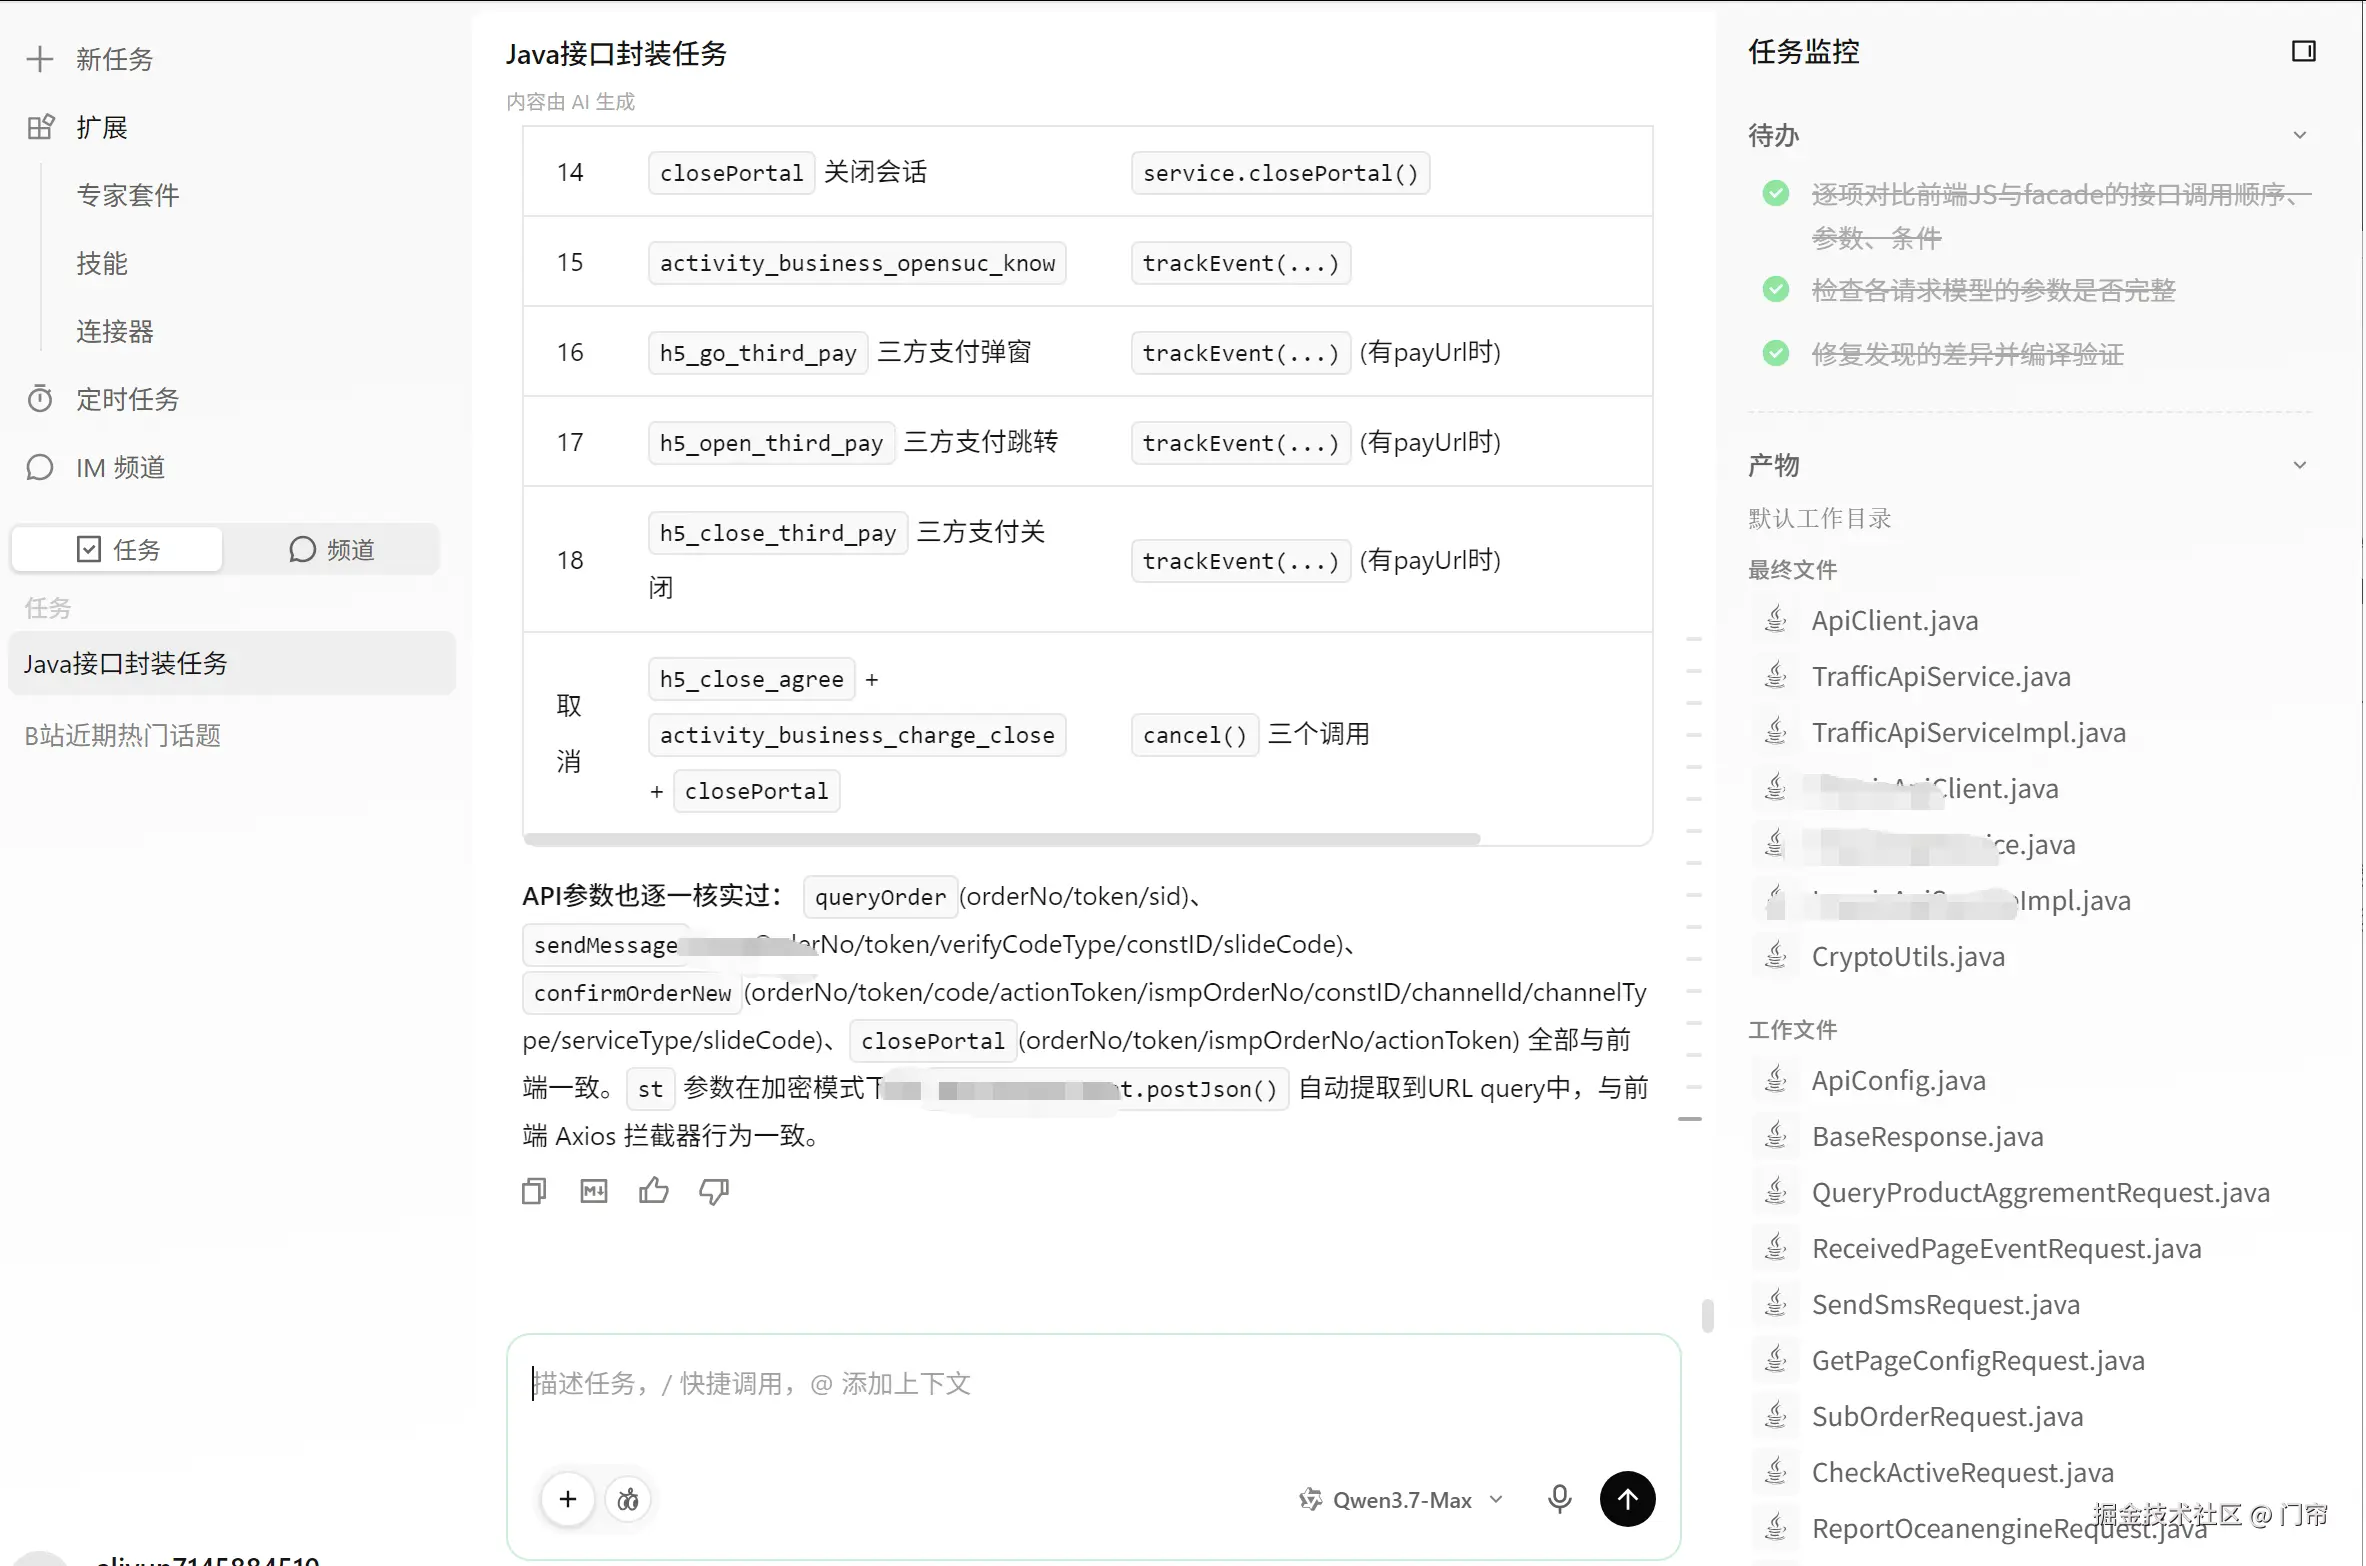
Task: Collapse the 待办 section chevron
Action: tap(2300, 135)
